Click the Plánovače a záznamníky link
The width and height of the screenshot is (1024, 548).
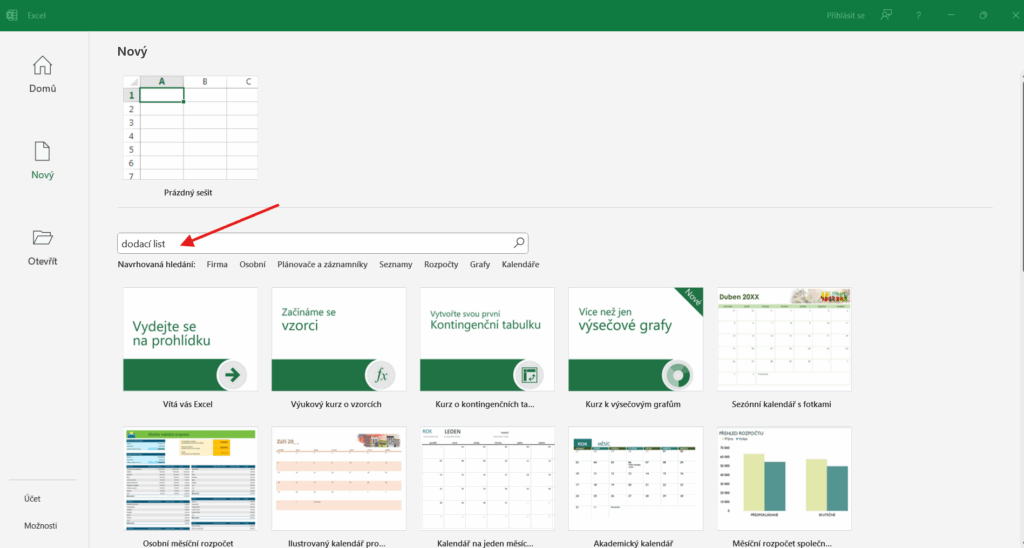[x=322, y=265]
